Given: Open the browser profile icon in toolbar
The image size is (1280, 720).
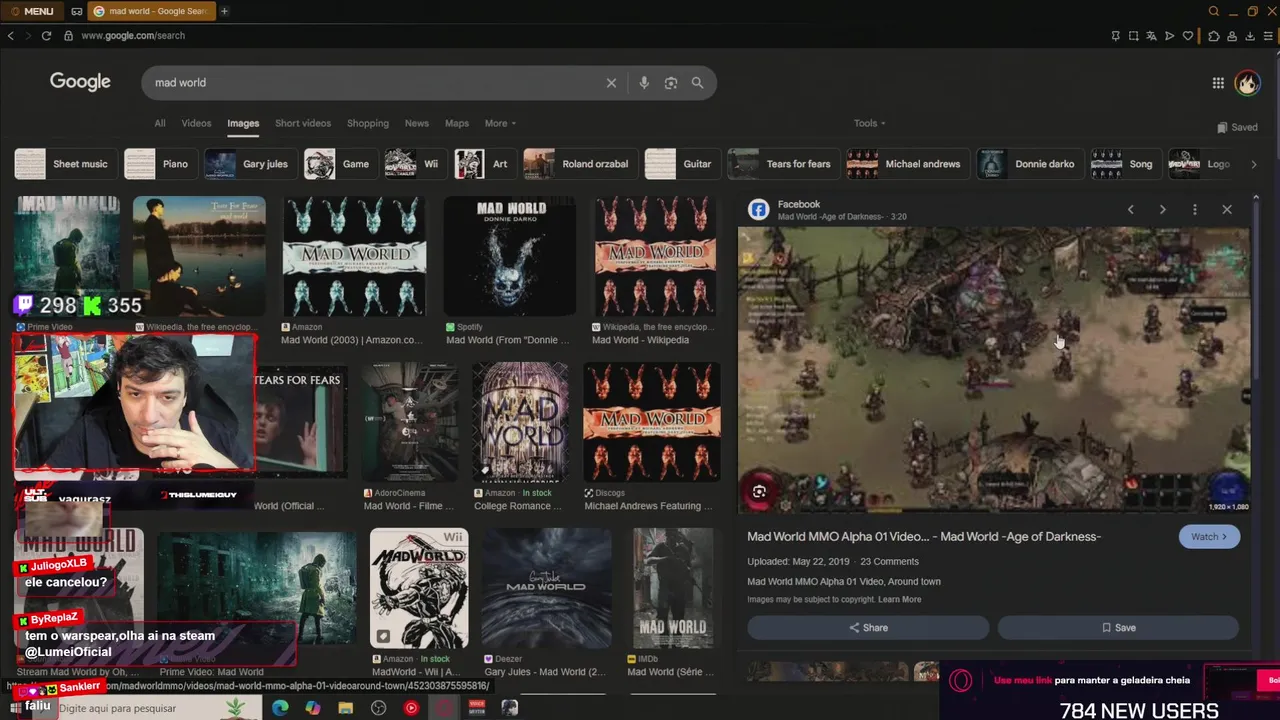Looking at the screenshot, I should point(1232,36).
